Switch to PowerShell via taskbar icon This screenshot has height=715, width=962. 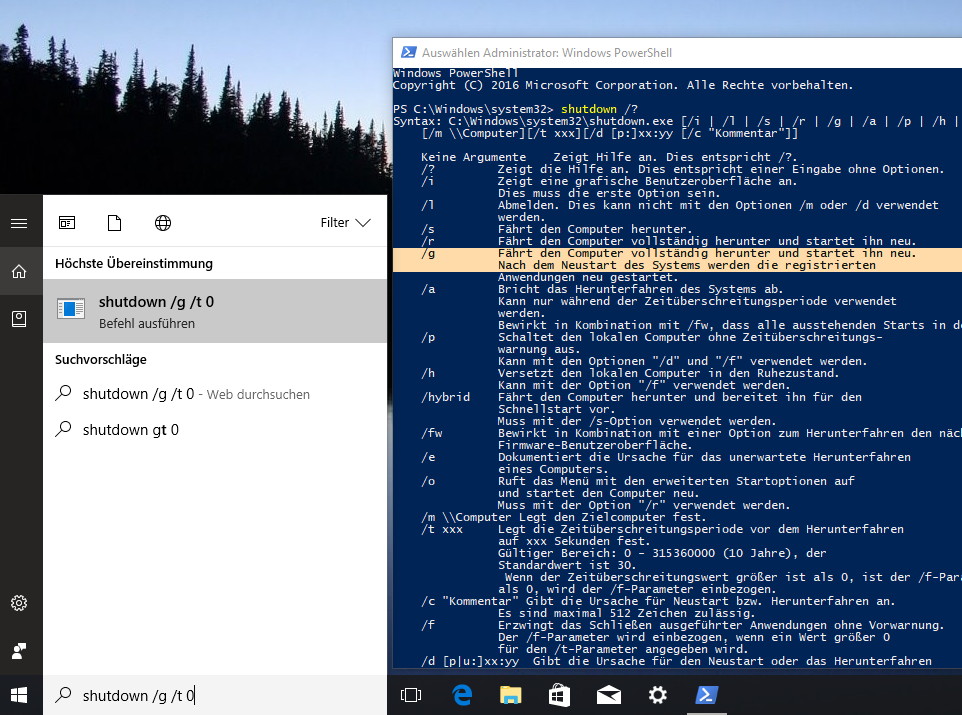706,695
